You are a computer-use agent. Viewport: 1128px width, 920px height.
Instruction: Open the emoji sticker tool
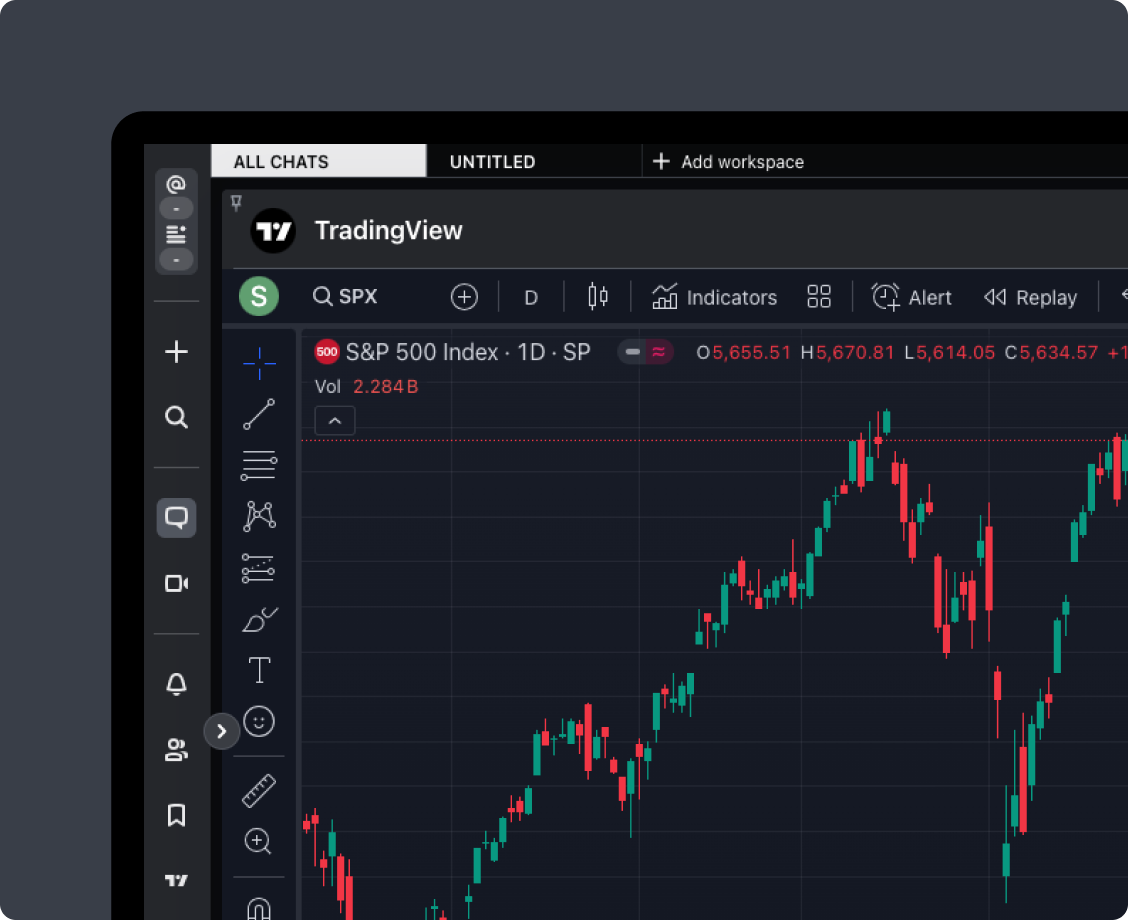point(258,722)
